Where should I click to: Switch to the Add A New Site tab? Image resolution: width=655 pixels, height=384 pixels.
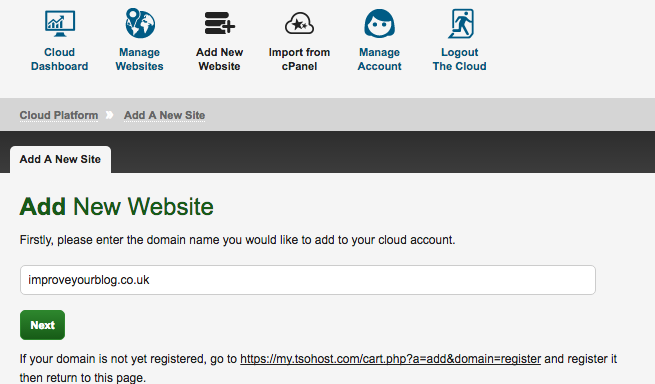pyautogui.click(x=61, y=159)
